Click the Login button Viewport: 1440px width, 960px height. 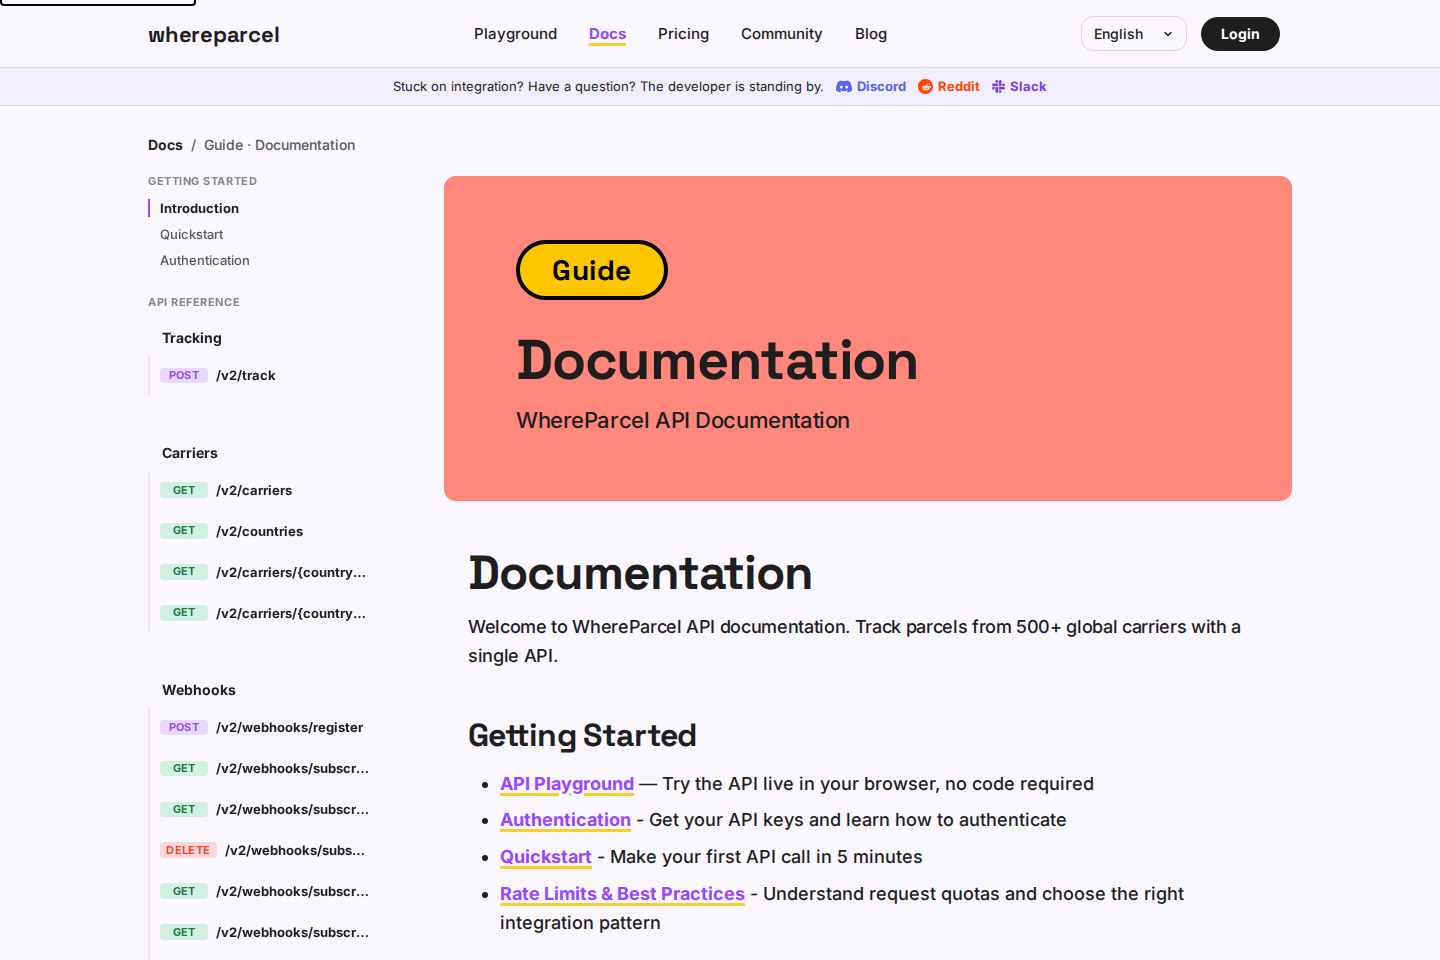(1240, 34)
